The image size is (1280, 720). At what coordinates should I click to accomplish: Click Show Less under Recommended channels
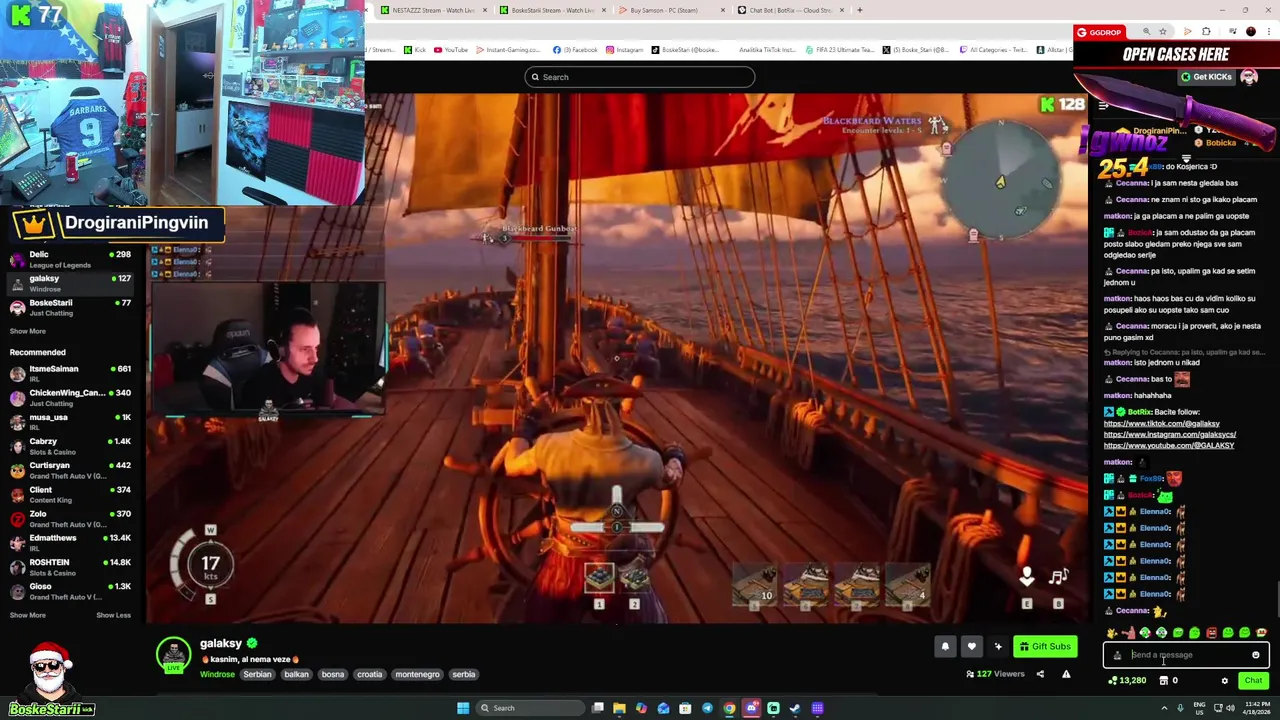pyautogui.click(x=113, y=615)
